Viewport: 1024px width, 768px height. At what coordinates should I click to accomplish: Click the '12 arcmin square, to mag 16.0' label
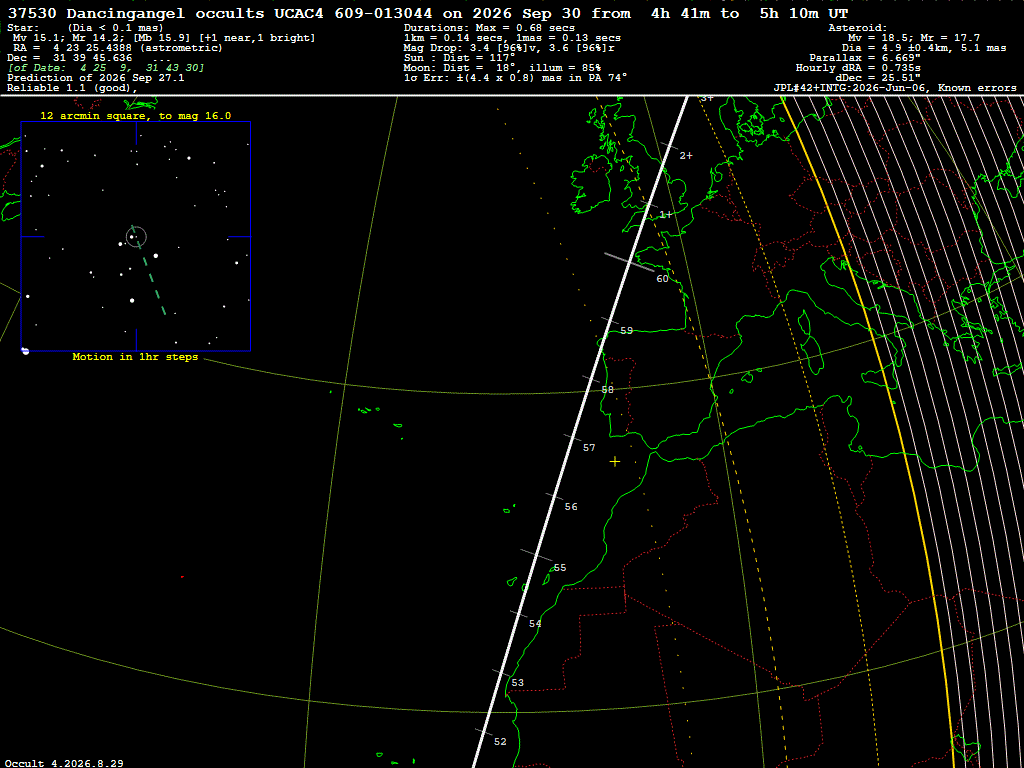(136, 116)
